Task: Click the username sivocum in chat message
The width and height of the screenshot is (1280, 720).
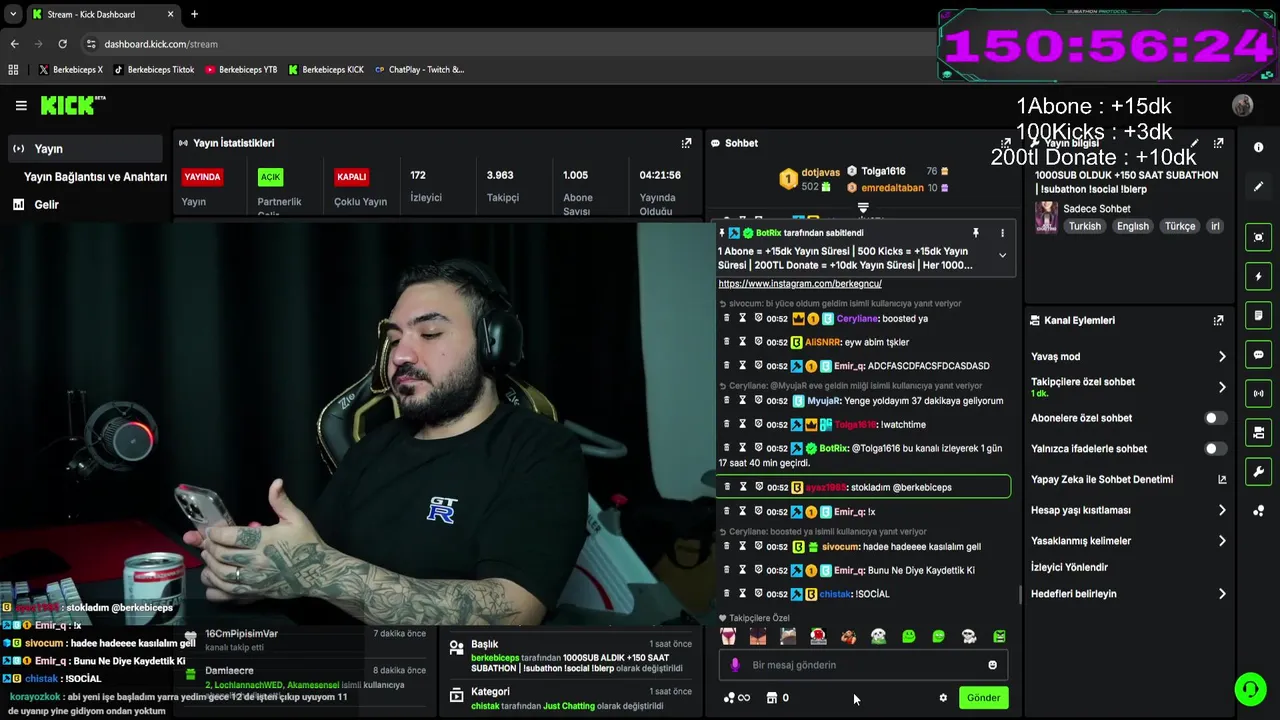Action: pyautogui.click(x=842, y=547)
